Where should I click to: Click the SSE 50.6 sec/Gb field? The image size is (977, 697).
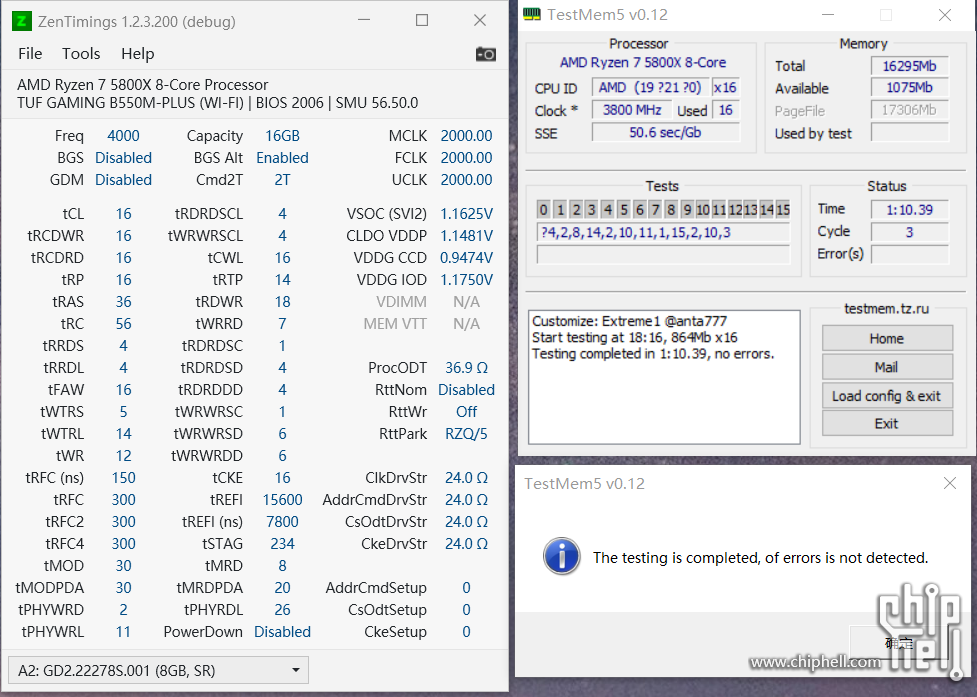click(665, 133)
